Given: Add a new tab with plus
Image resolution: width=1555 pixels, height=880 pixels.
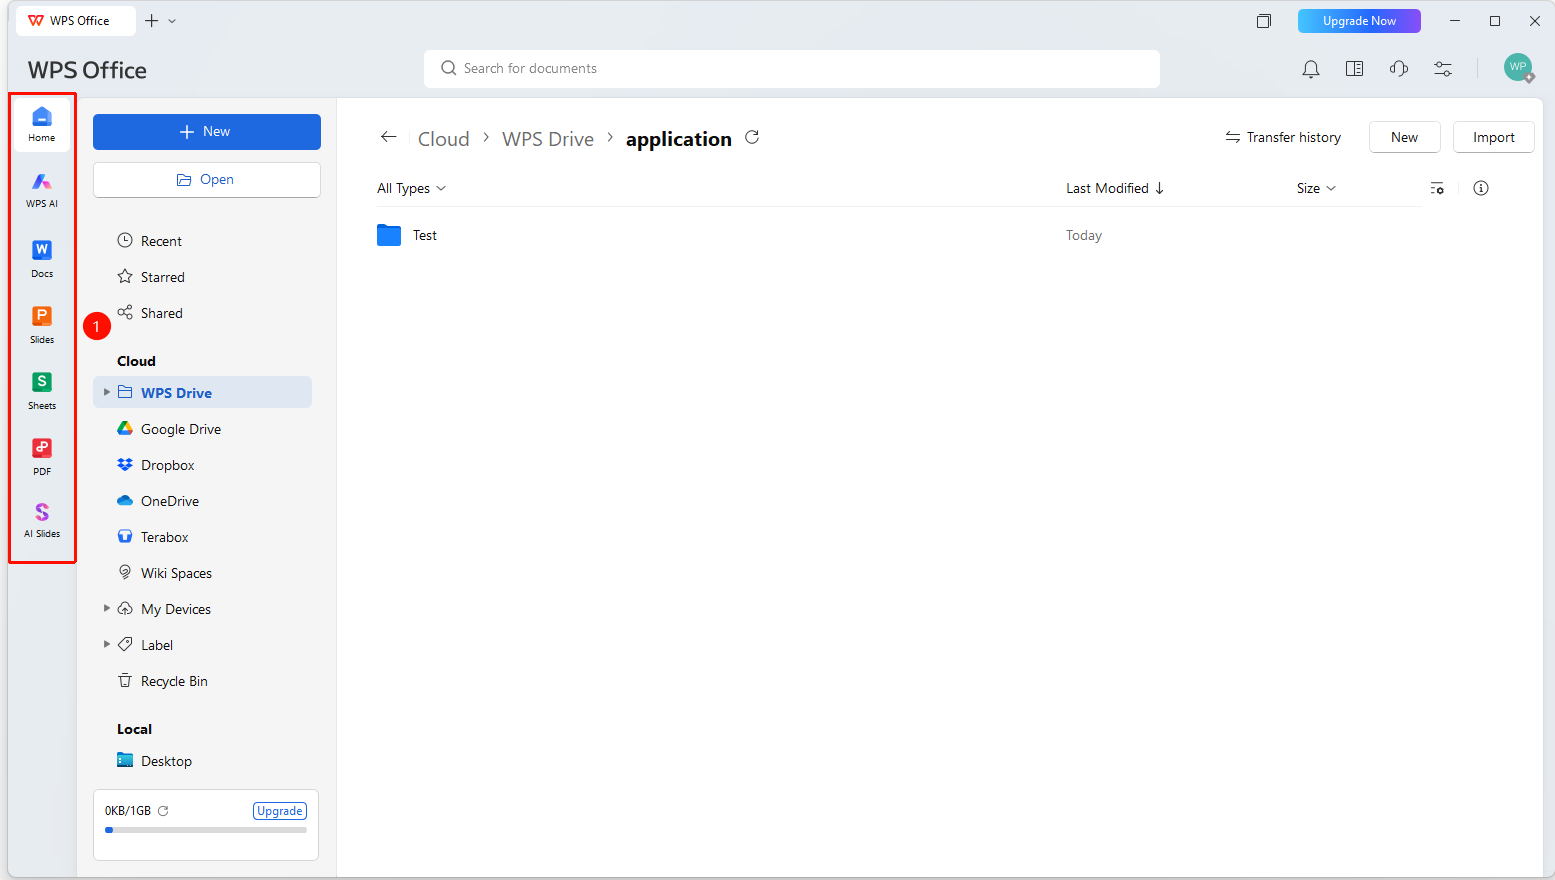Looking at the screenshot, I should tap(151, 20).
